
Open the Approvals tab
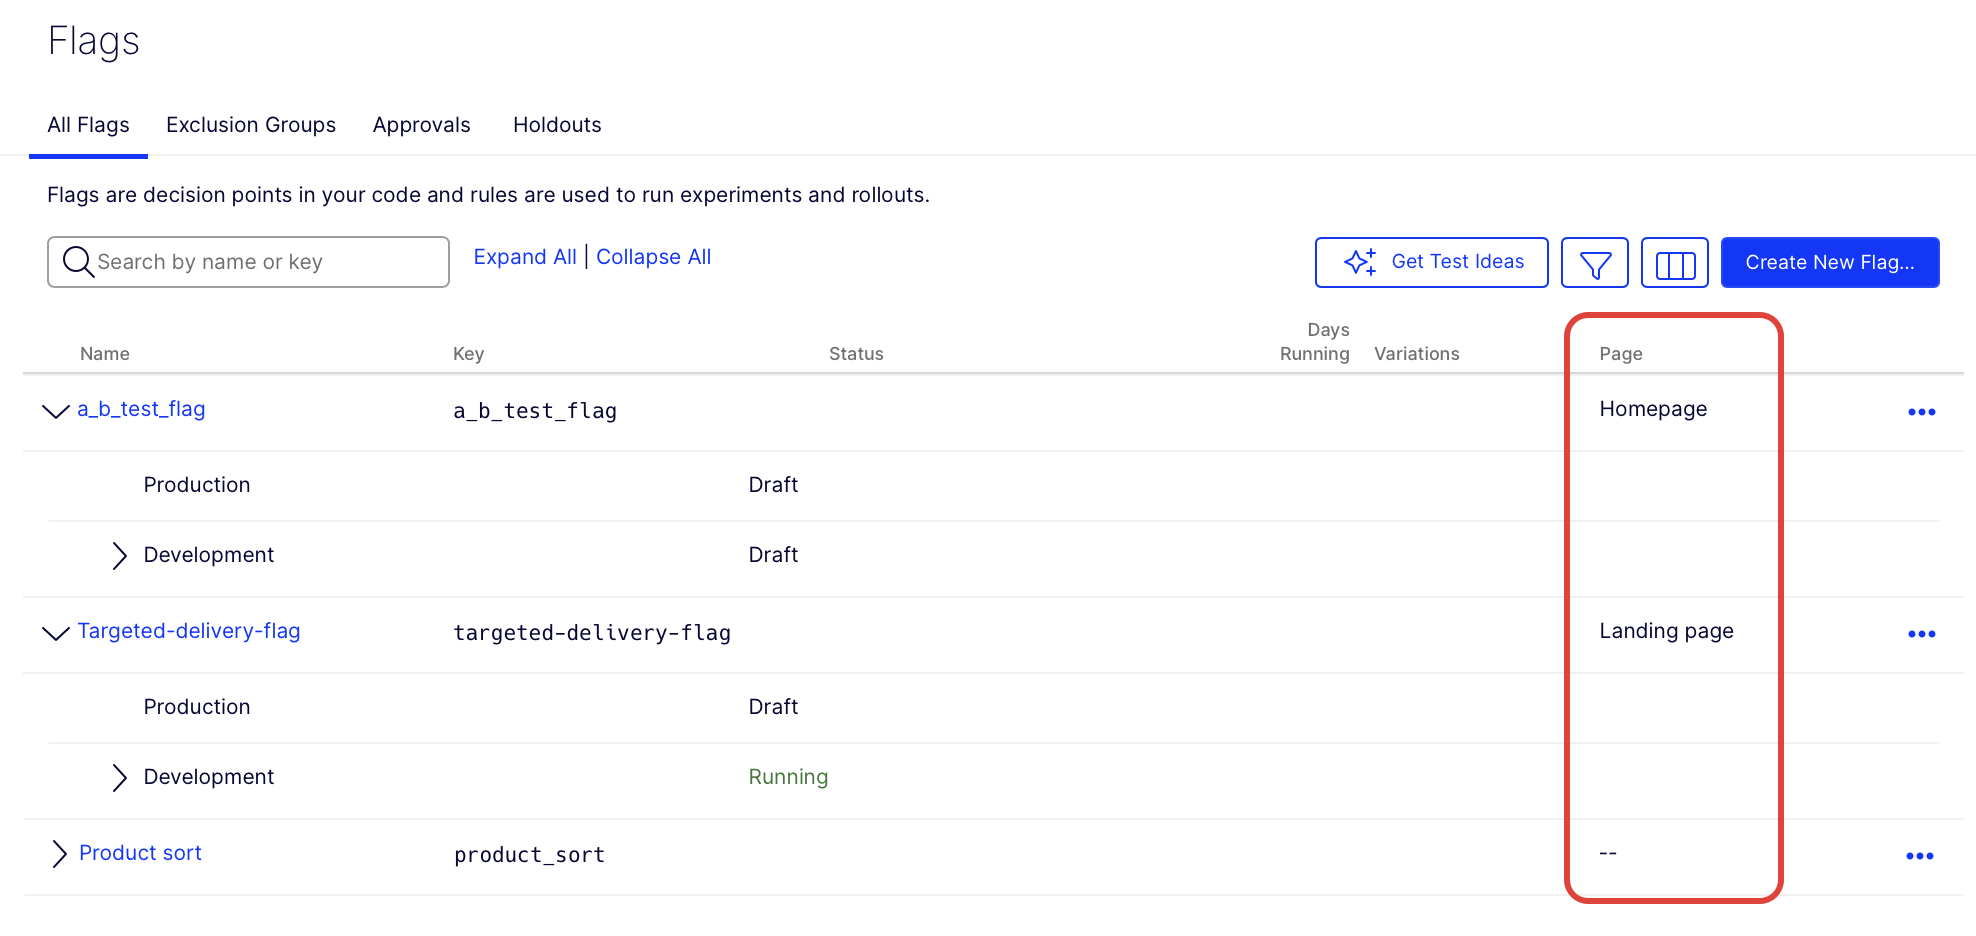pos(421,125)
